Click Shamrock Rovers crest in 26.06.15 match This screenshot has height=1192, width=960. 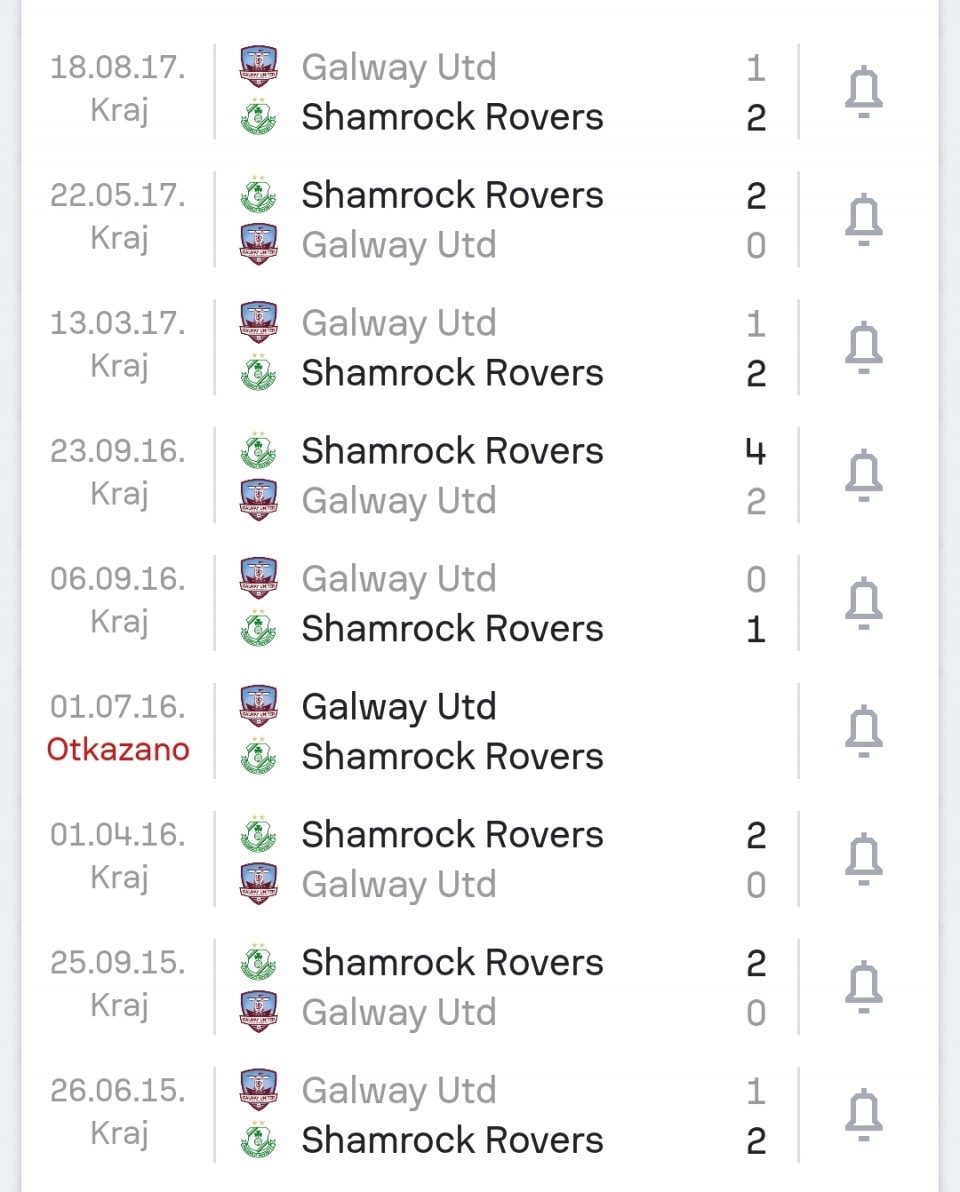pyautogui.click(x=258, y=1140)
